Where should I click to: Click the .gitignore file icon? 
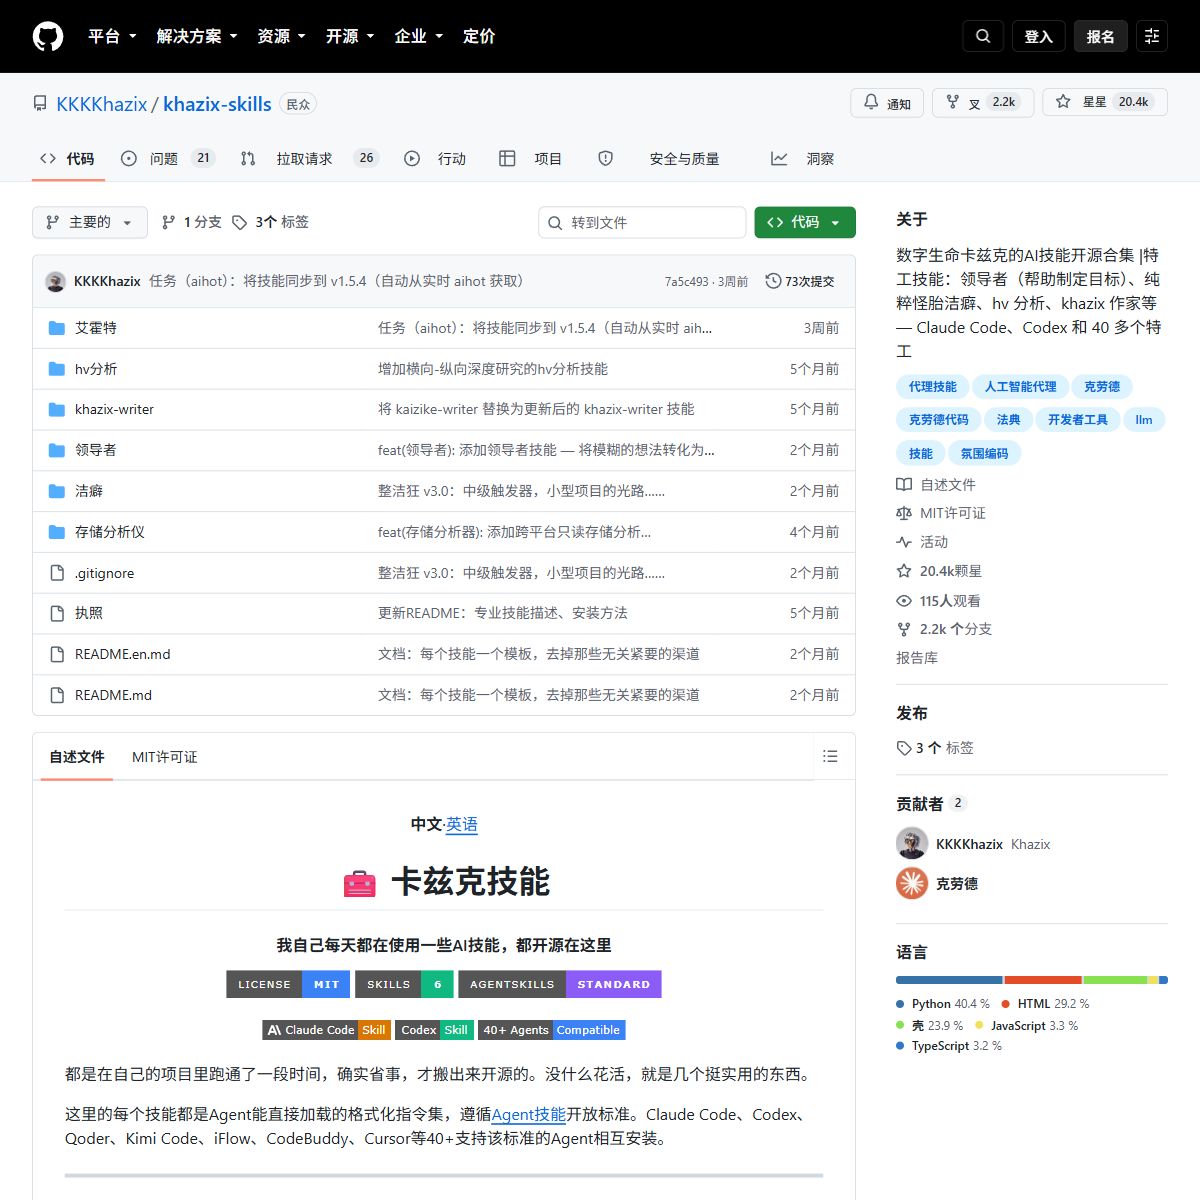click(57, 573)
